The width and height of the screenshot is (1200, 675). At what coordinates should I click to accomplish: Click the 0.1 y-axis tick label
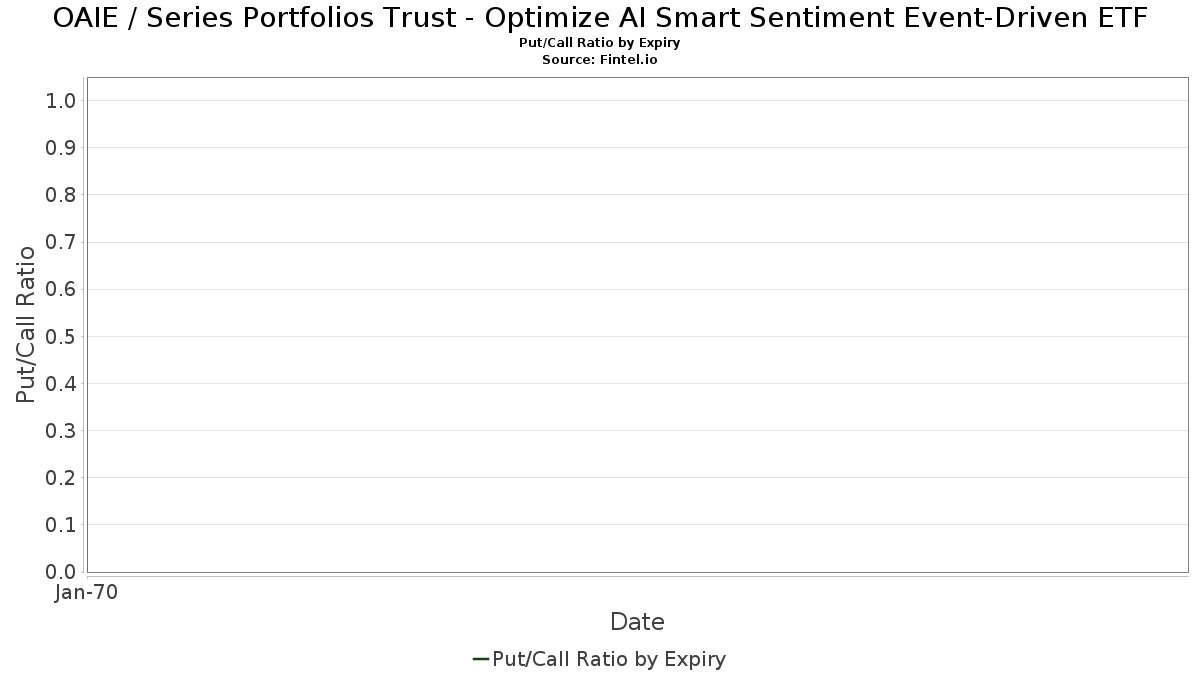[x=61, y=525]
